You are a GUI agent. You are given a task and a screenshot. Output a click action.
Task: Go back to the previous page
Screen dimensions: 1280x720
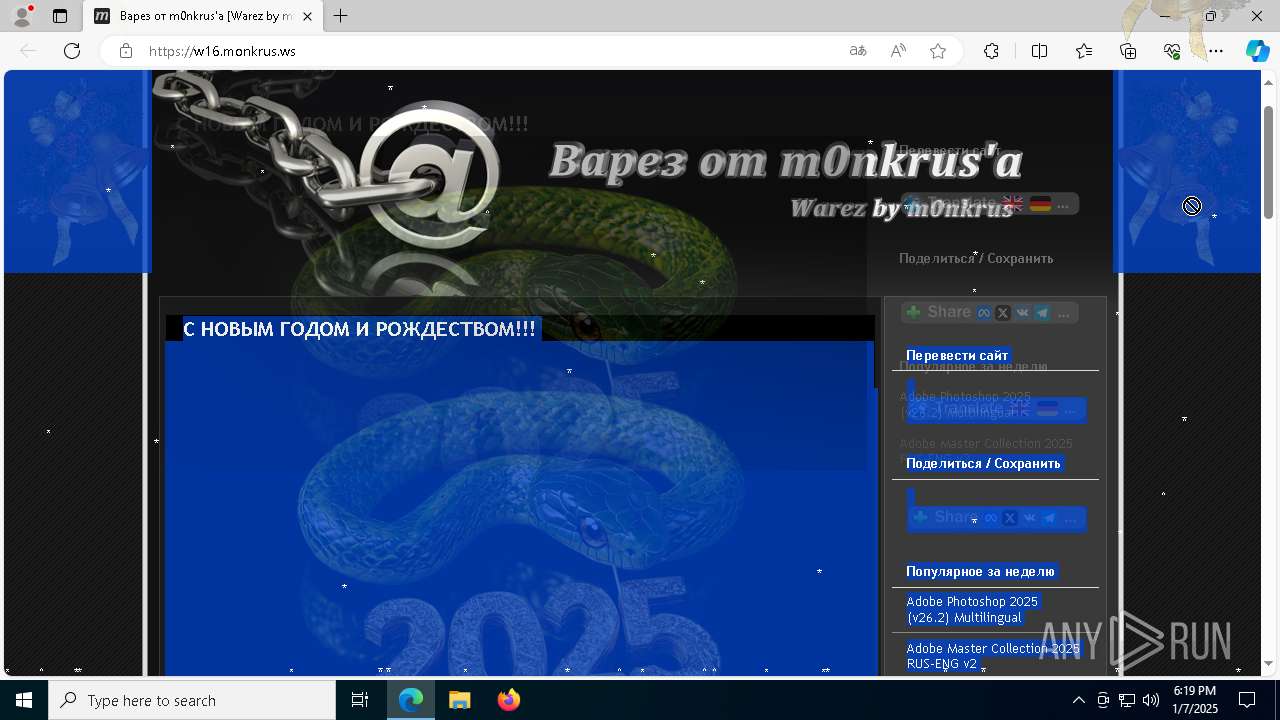tap(28, 51)
